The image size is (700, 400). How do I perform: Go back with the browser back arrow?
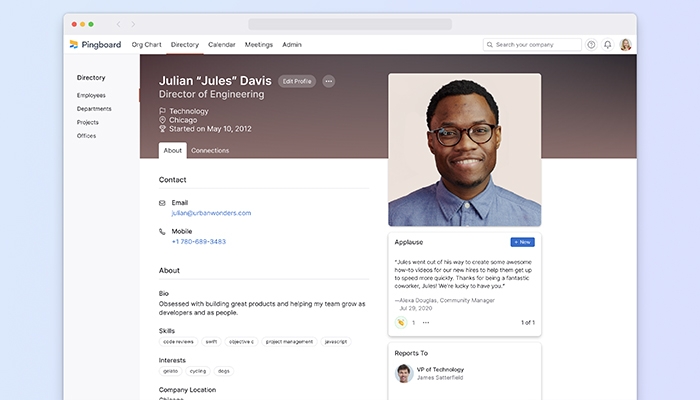118,24
